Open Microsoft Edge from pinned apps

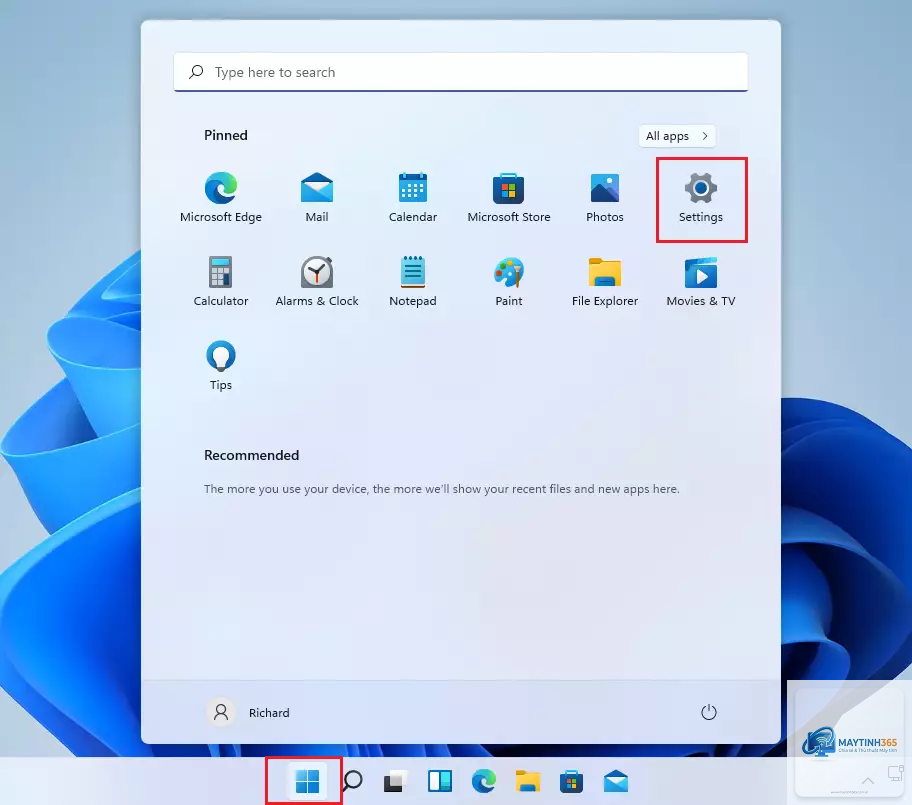point(221,198)
